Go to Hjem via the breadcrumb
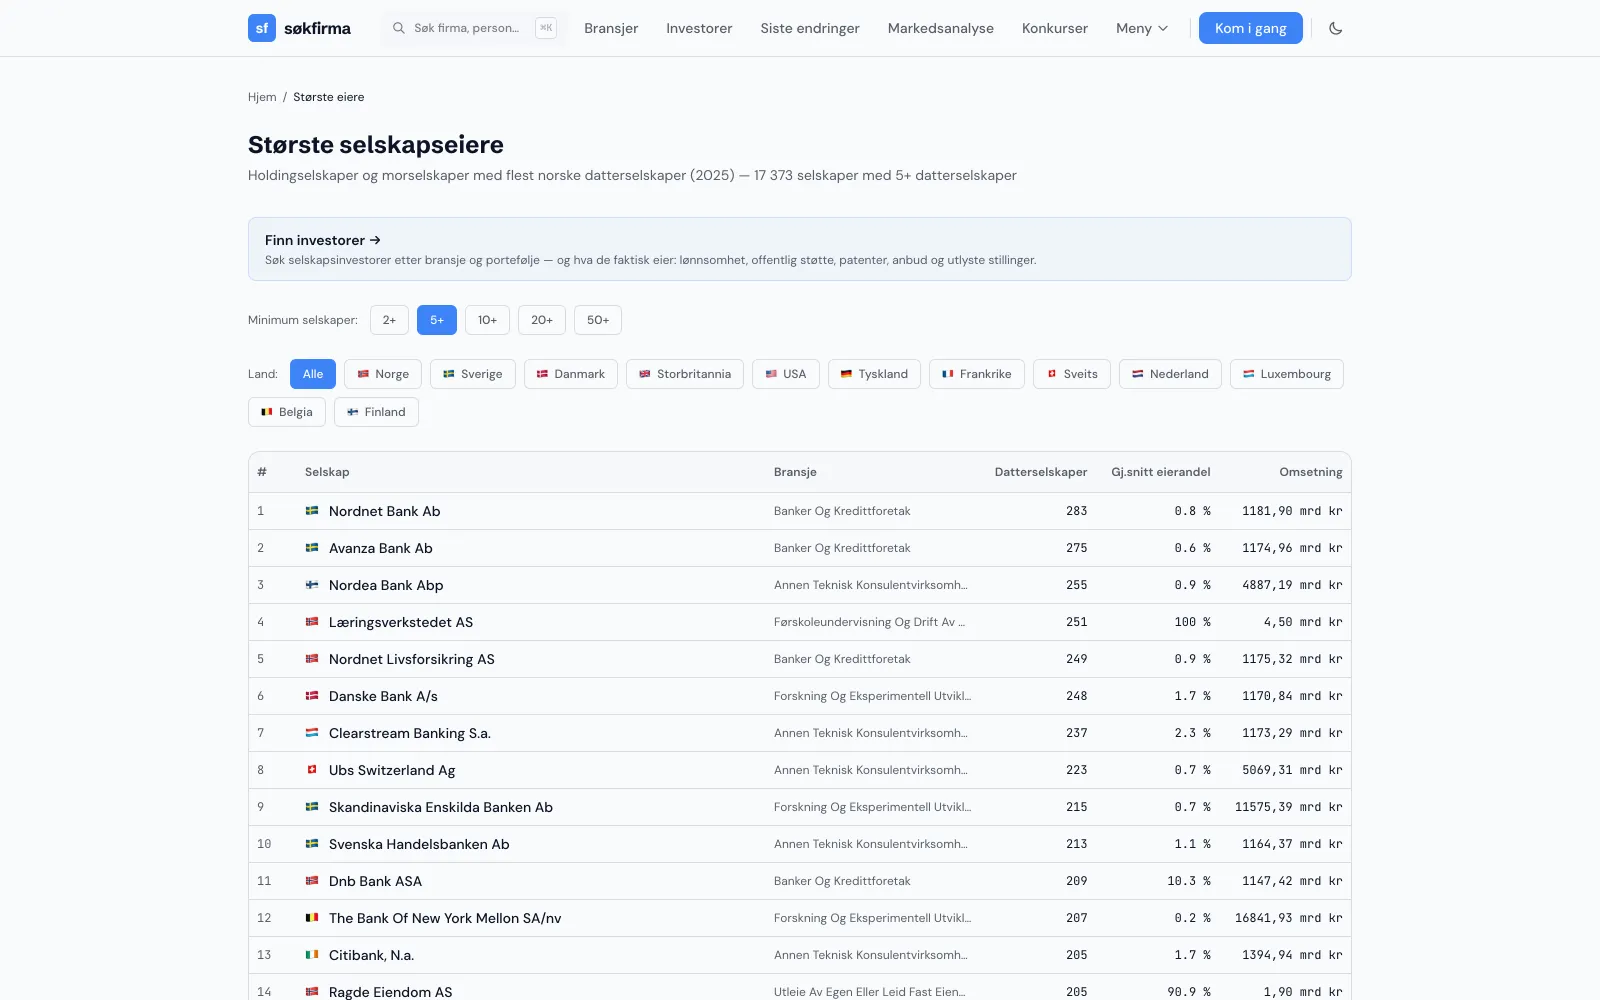 pos(262,97)
